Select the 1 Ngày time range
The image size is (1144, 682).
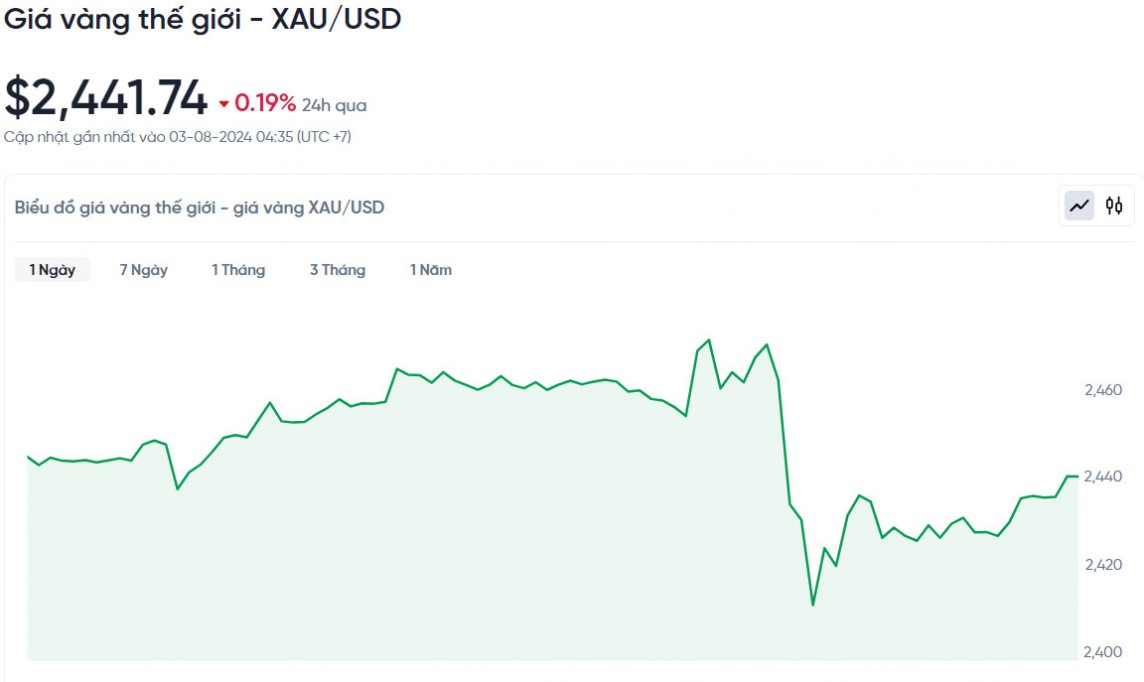[52, 270]
